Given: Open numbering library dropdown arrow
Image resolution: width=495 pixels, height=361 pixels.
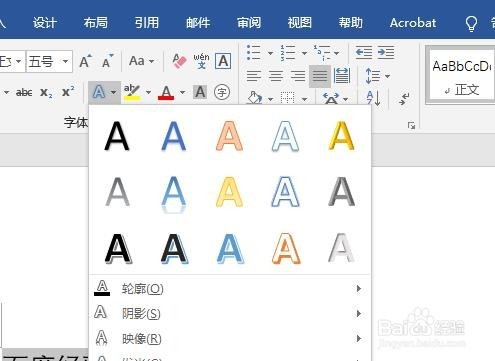Looking at the screenshot, I should [x=304, y=53].
